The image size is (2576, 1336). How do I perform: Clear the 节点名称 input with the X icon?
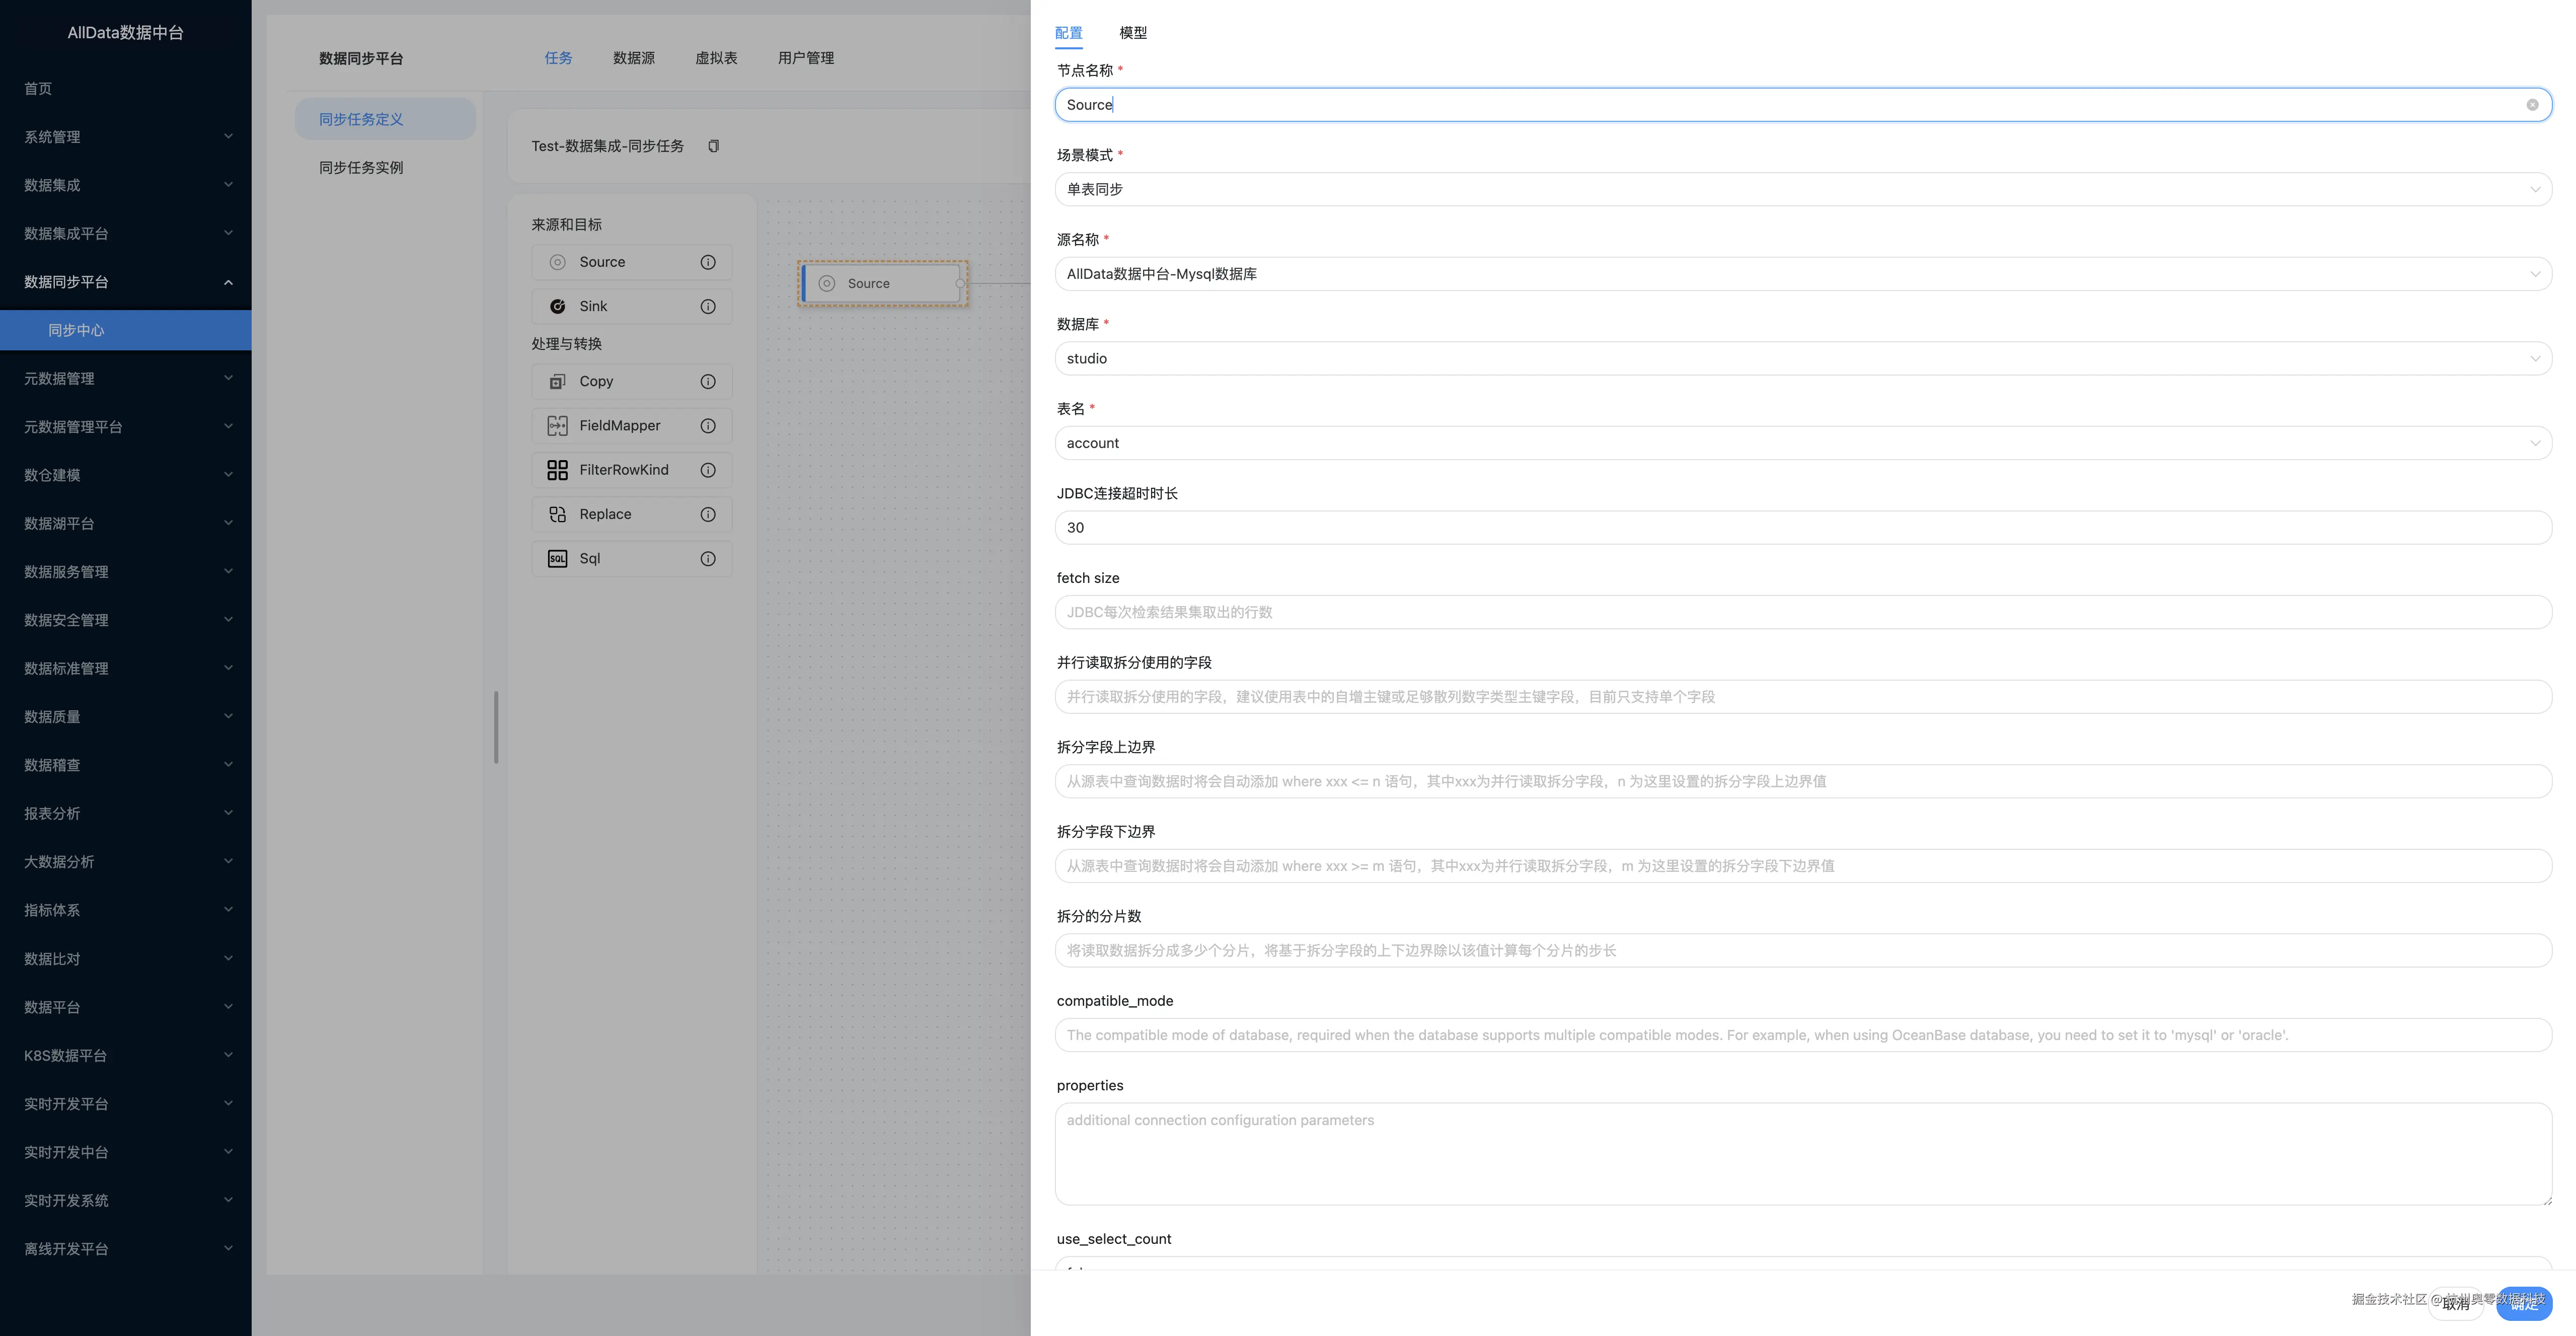[x=2532, y=105]
